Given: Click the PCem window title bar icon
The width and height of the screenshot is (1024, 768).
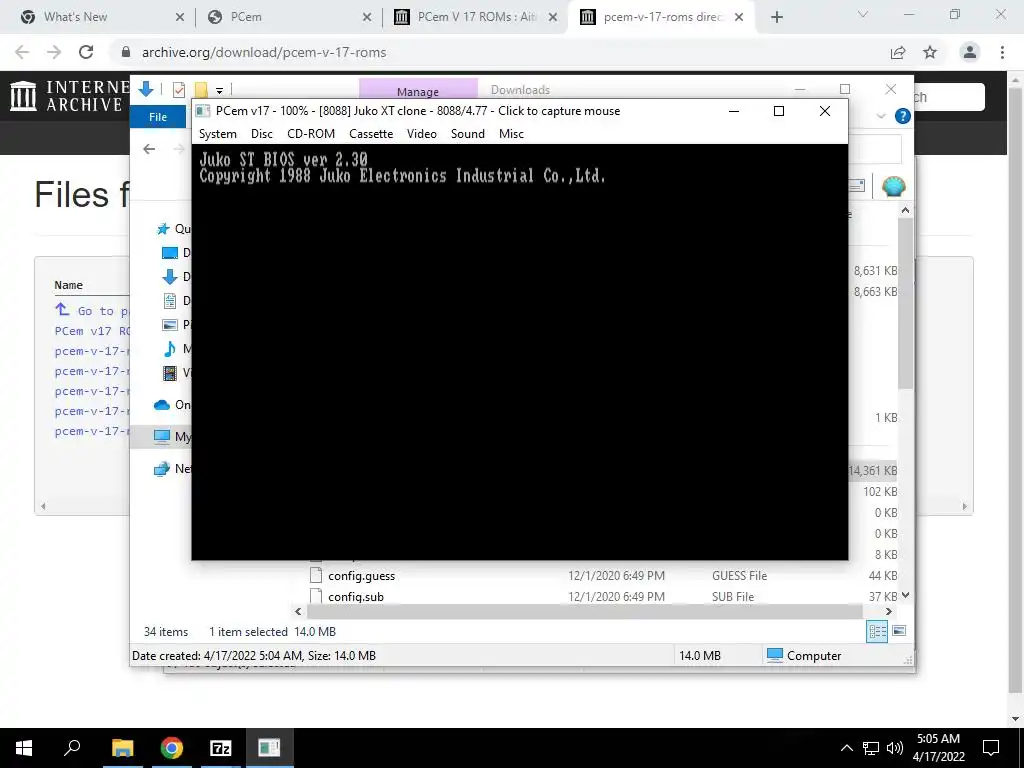Looking at the screenshot, I should click(x=203, y=111).
